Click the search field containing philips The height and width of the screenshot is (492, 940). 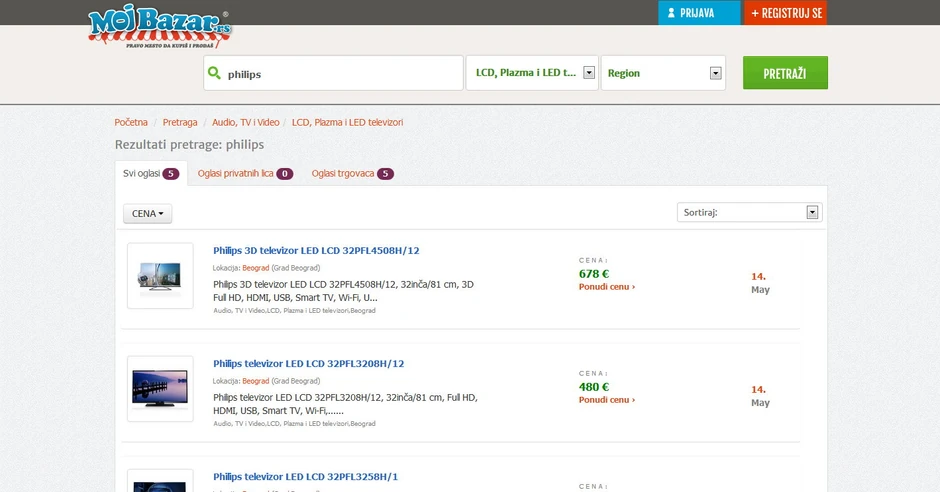coord(333,73)
